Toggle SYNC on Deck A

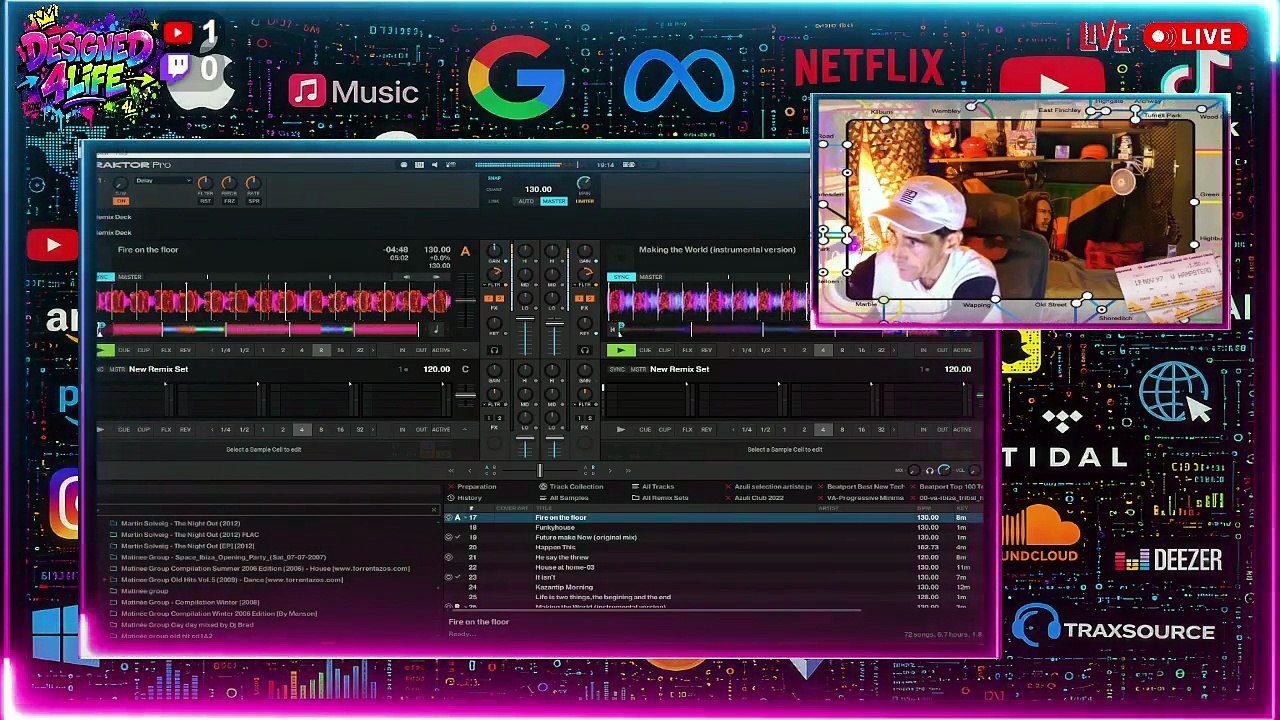tap(105, 277)
